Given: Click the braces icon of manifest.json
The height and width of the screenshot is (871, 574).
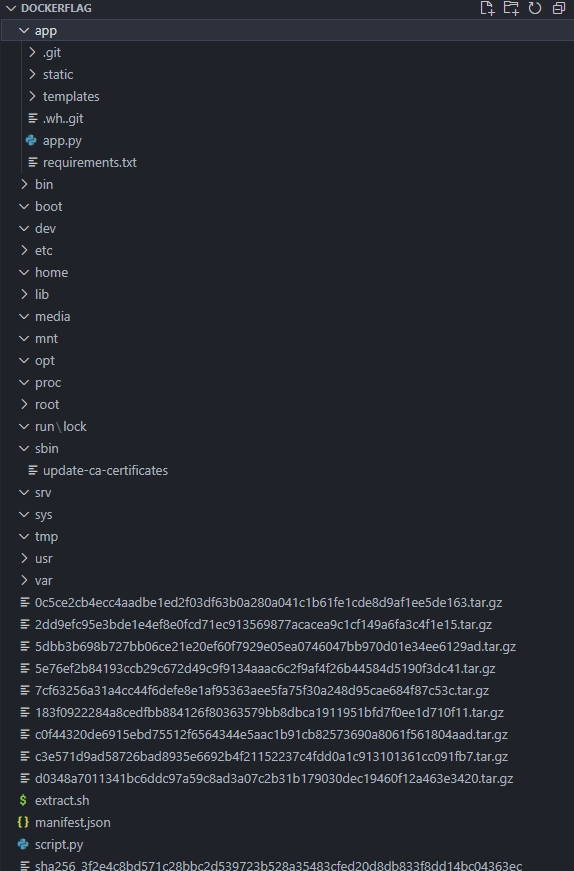Looking at the screenshot, I should pyautogui.click(x=23, y=823).
